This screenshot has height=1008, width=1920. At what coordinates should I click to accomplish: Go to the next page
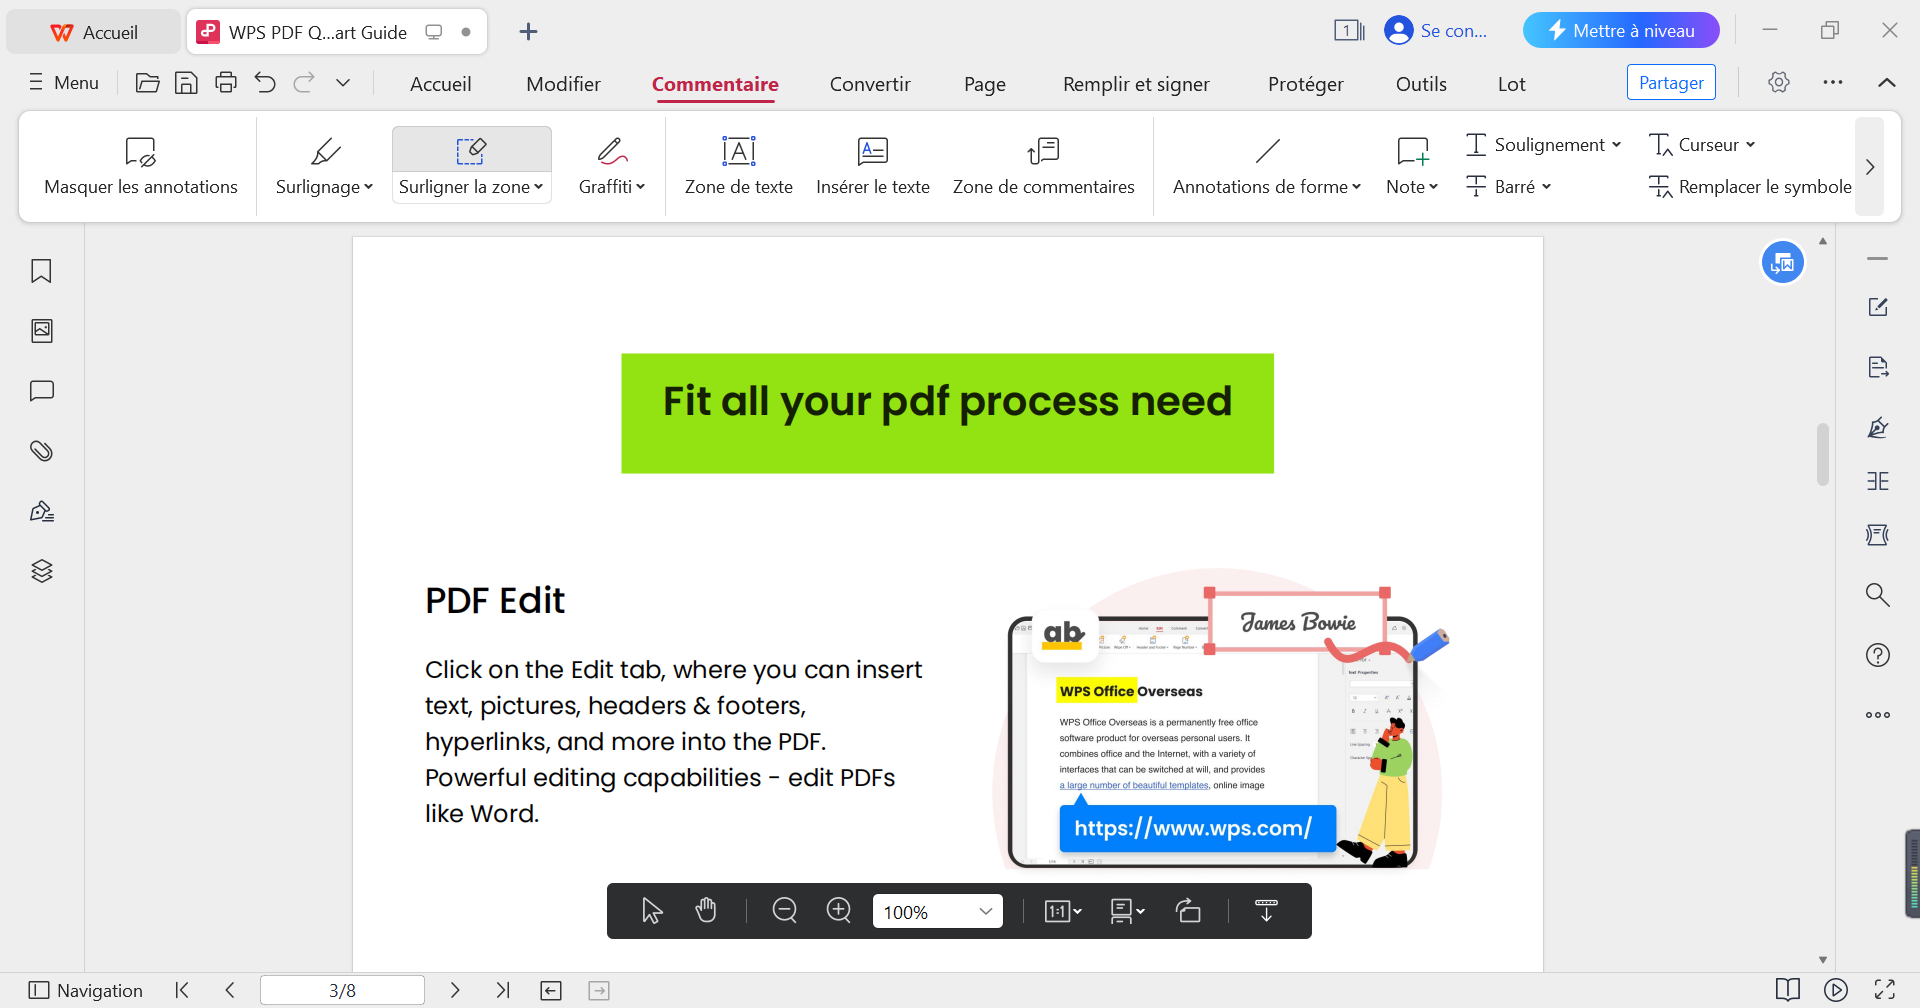coord(455,990)
